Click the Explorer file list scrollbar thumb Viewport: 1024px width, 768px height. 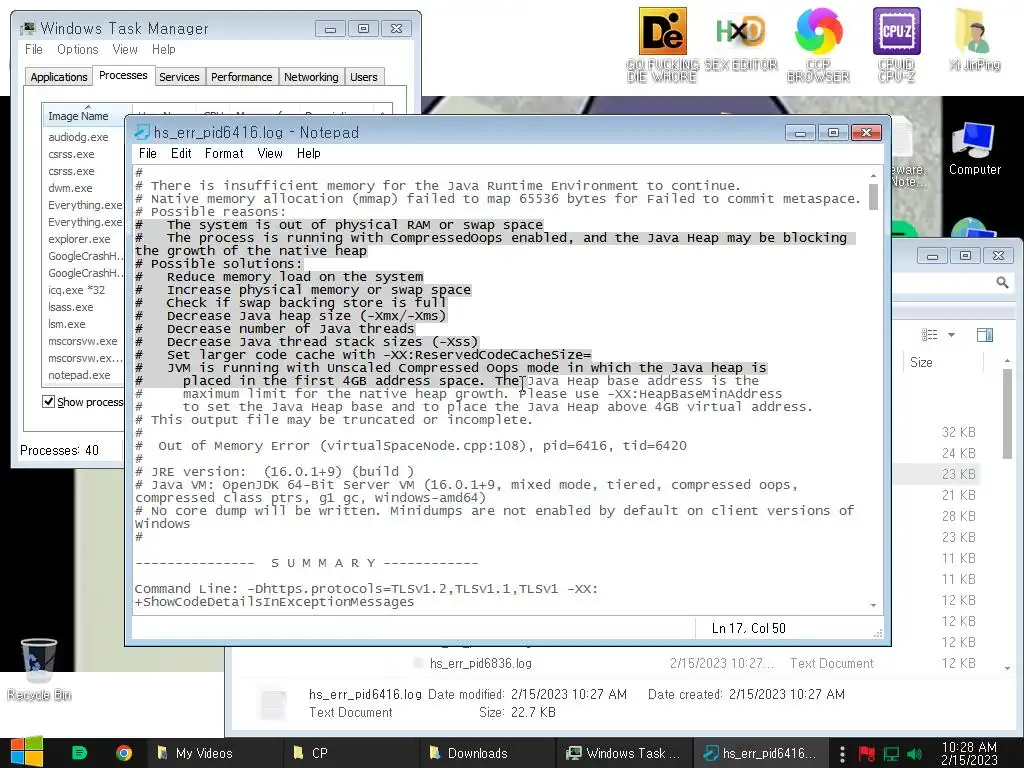(x=1007, y=414)
